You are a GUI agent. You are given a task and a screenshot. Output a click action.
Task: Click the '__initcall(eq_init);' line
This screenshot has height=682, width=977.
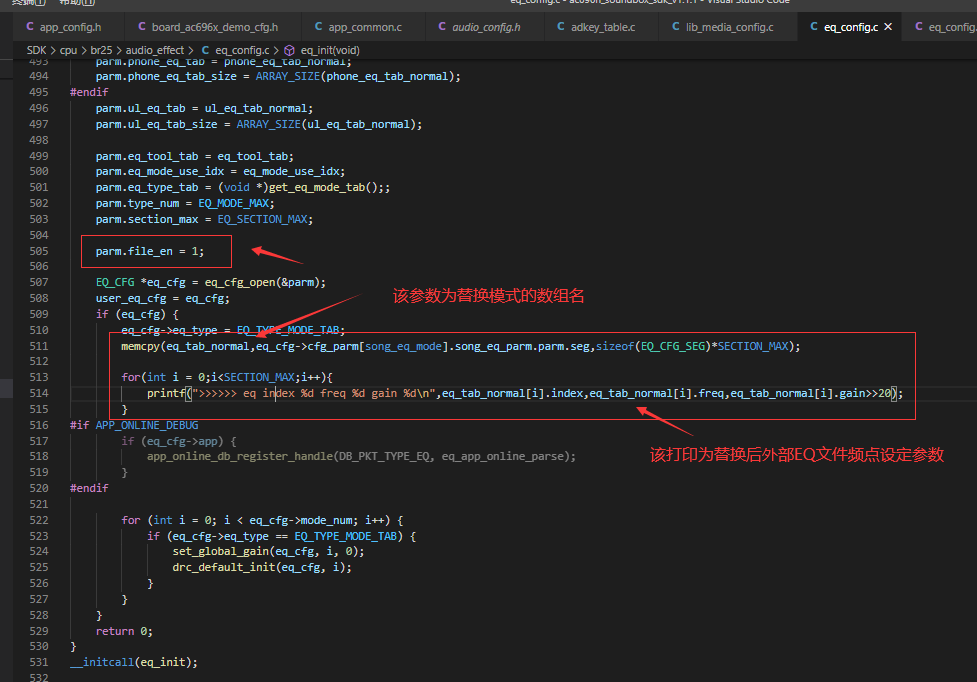click(x=134, y=662)
